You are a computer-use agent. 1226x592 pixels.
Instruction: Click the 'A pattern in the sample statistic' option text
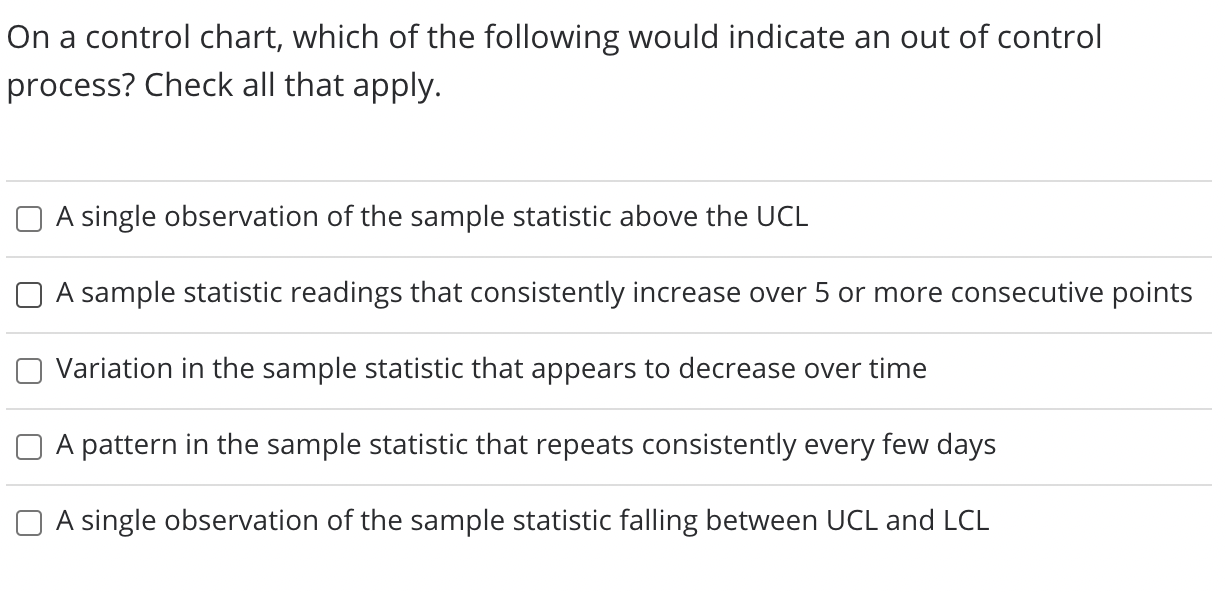pyautogui.click(x=526, y=445)
